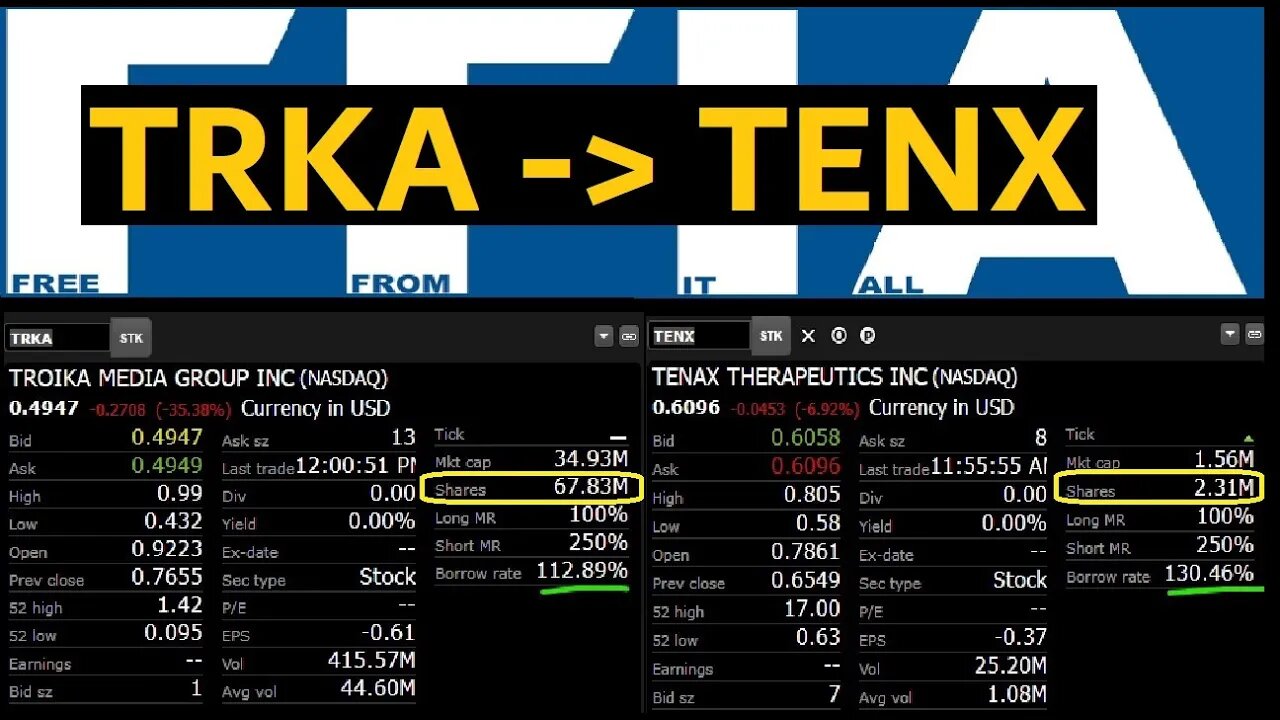Click the TROIKA MEDIA GROUP INC title
The height and width of the screenshot is (720, 1280).
[152, 378]
